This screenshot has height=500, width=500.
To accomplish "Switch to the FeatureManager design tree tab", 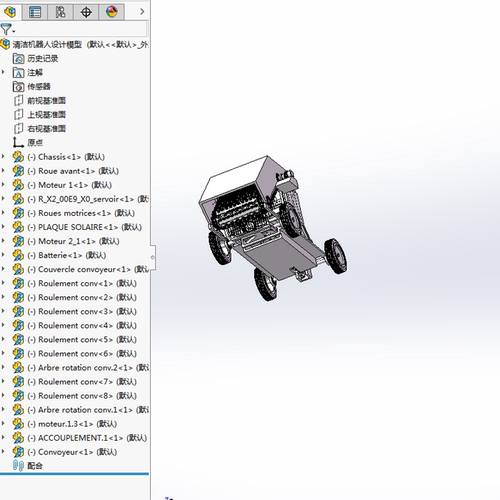I will point(10,12).
